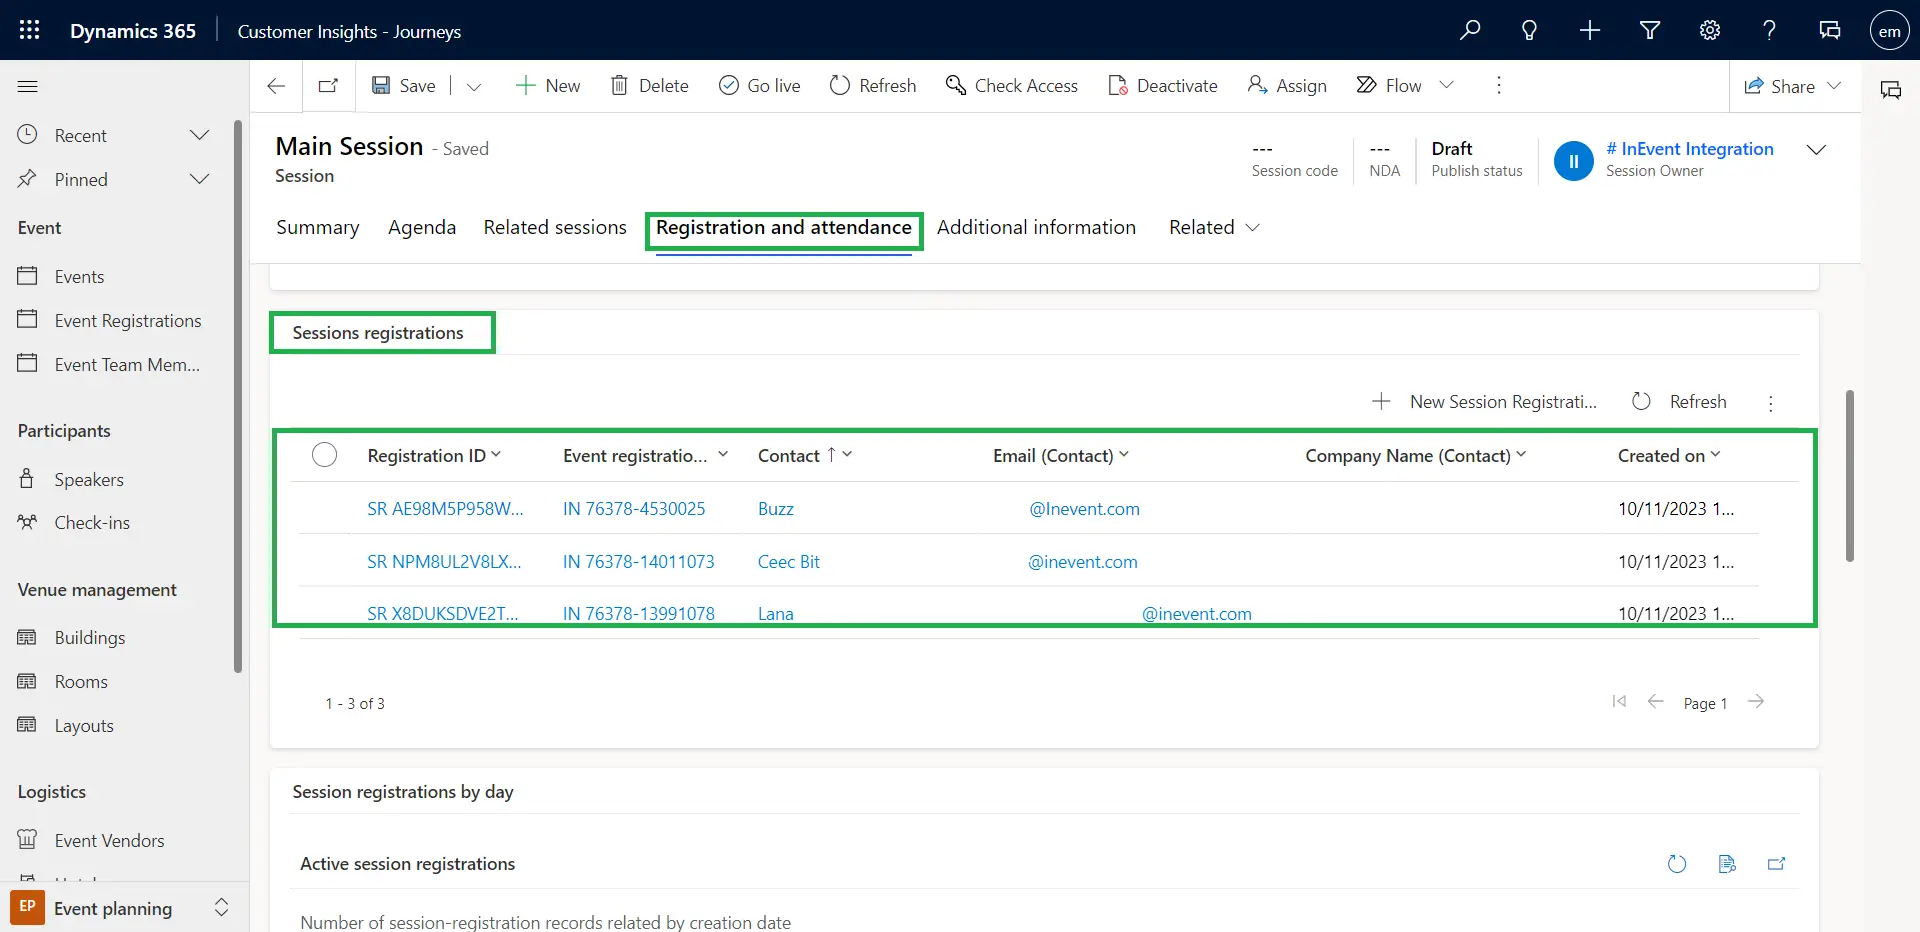This screenshot has height=932, width=1920.
Task: Go back with the left arrow
Action: click(x=277, y=86)
